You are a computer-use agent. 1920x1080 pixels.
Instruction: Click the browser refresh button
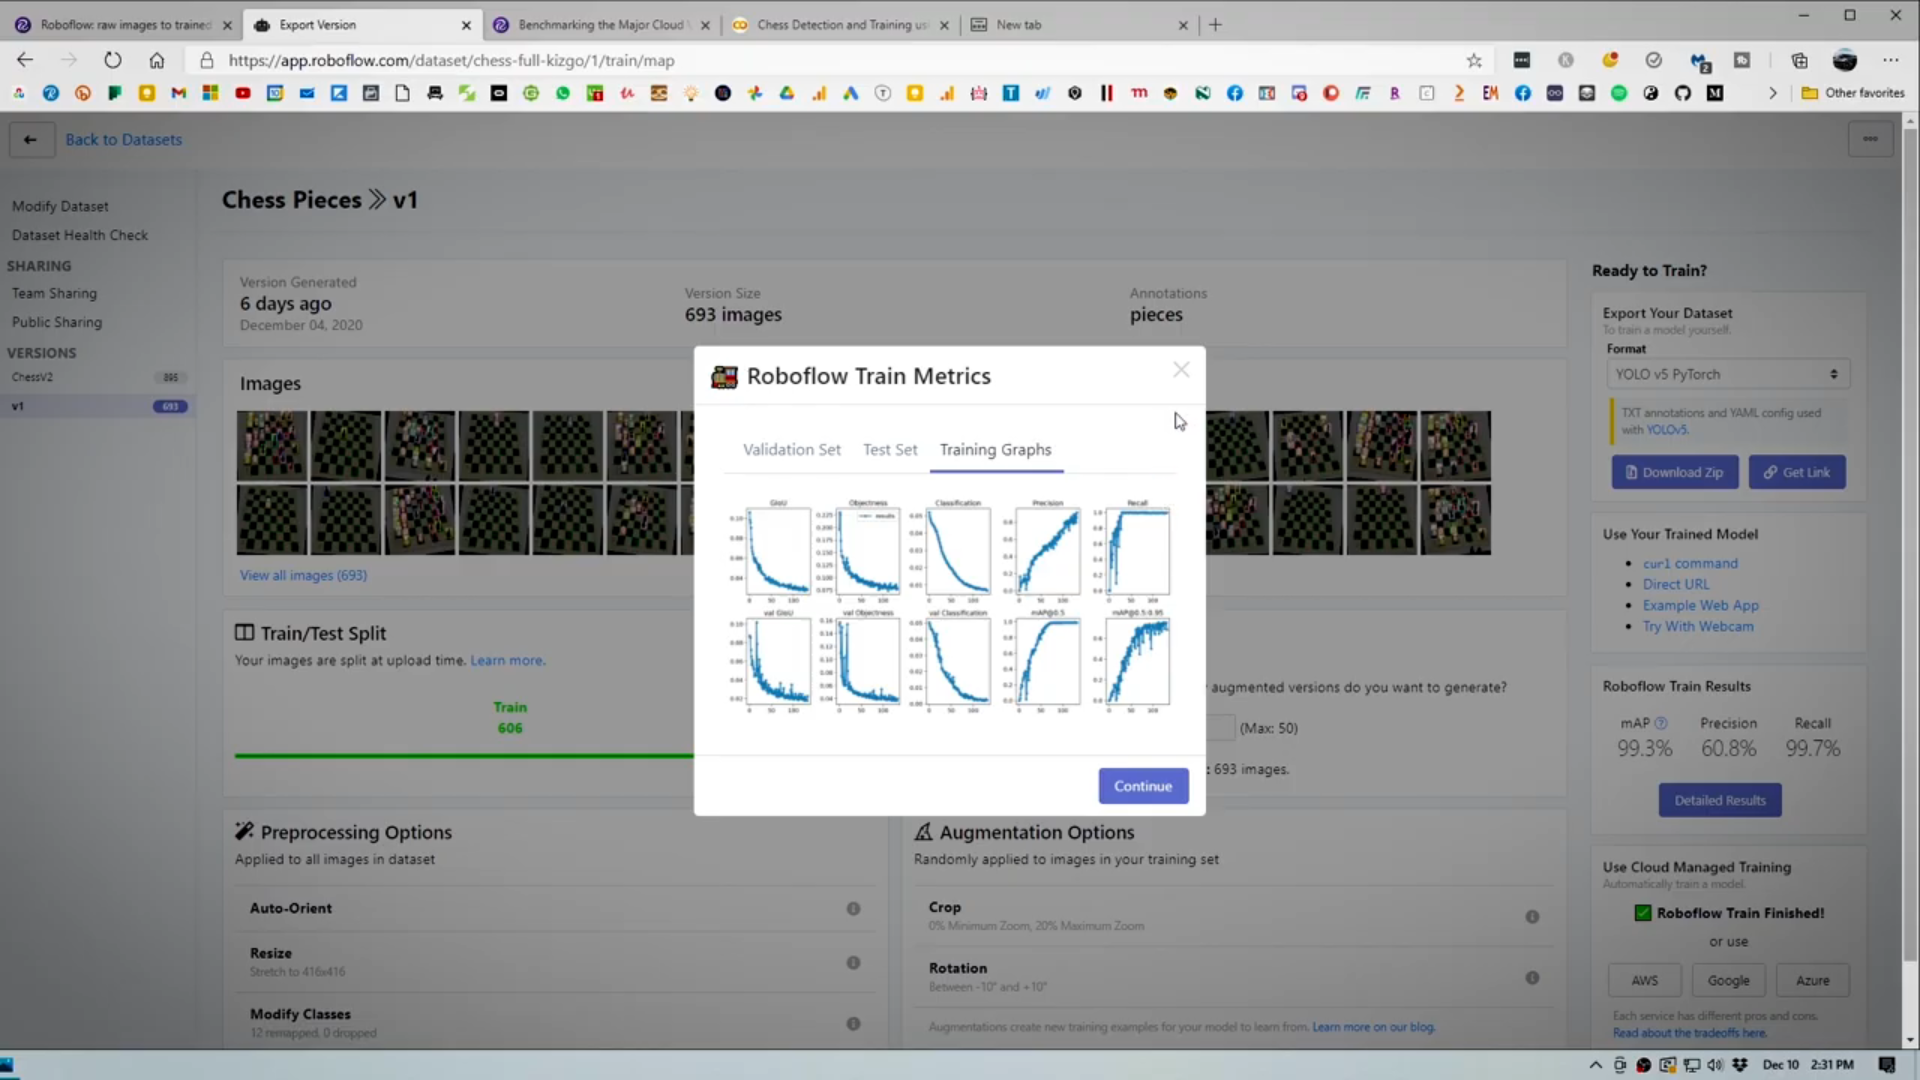click(x=112, y=60)
